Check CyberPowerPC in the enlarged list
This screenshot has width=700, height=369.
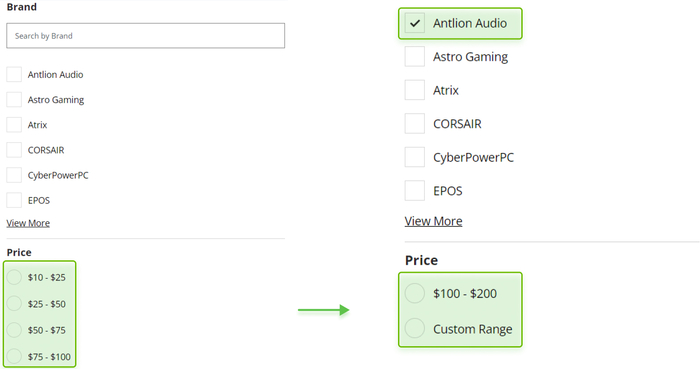click(x=415, y=157)
